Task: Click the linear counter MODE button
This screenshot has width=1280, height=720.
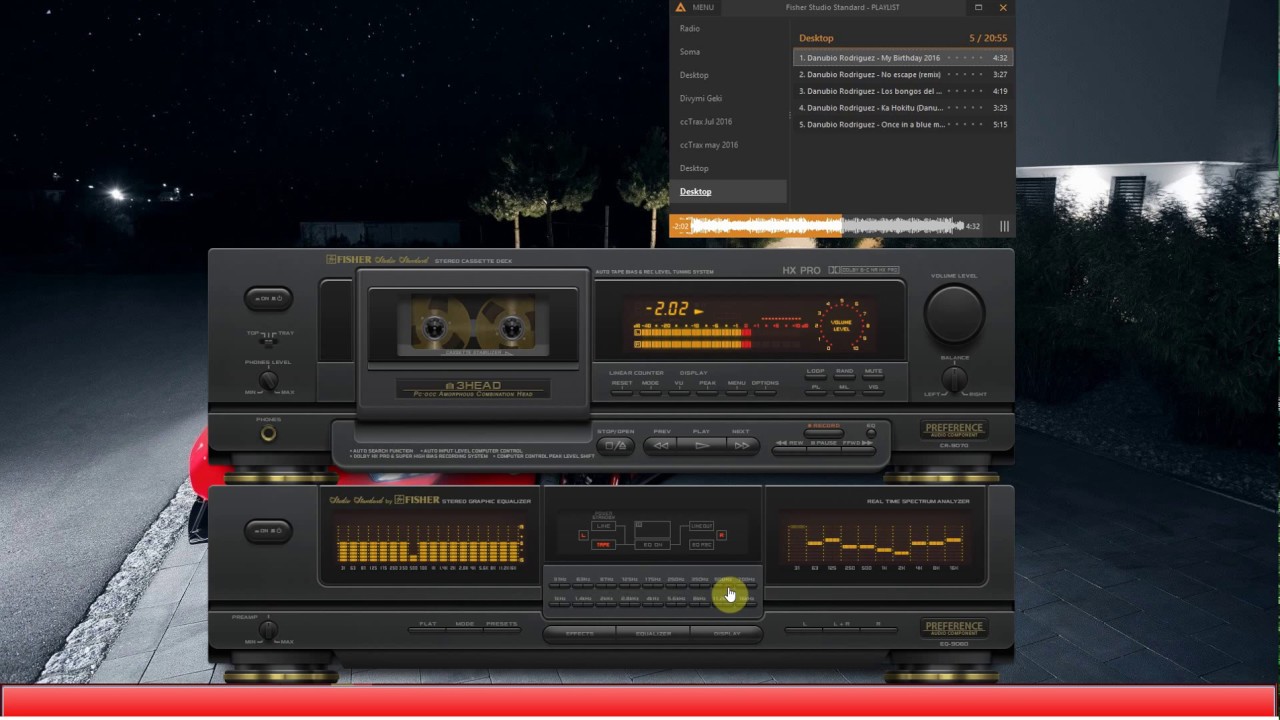Action: [650, 393]
